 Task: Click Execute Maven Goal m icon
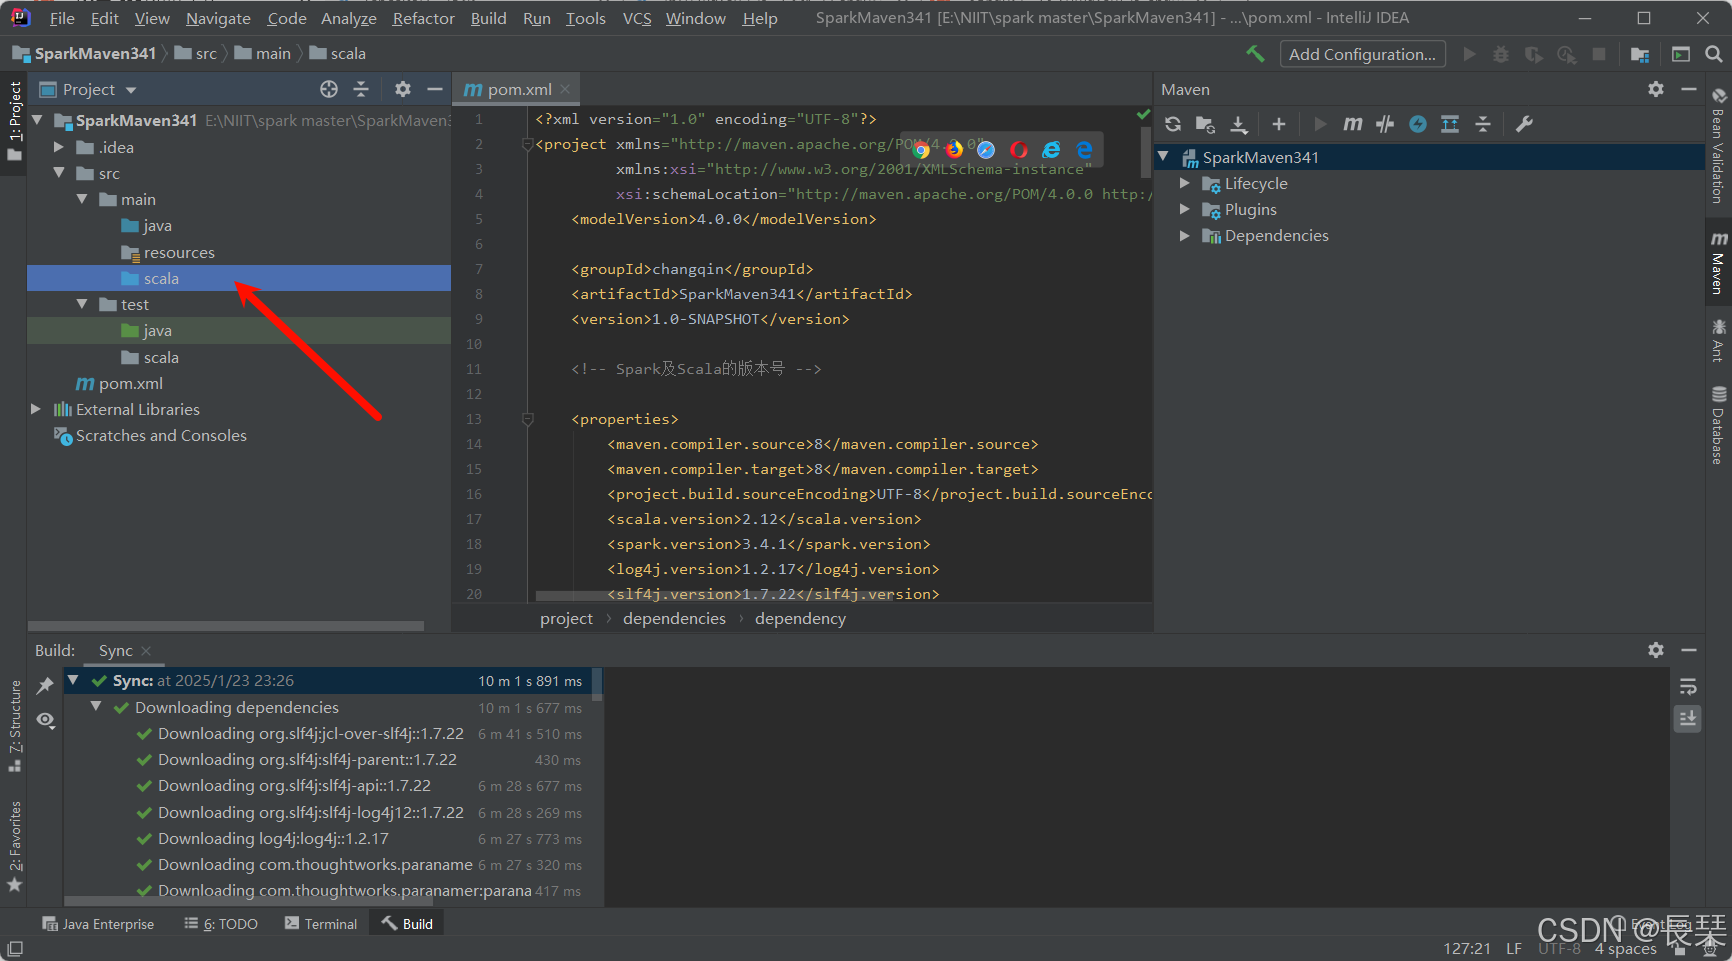pos(1352,124)
